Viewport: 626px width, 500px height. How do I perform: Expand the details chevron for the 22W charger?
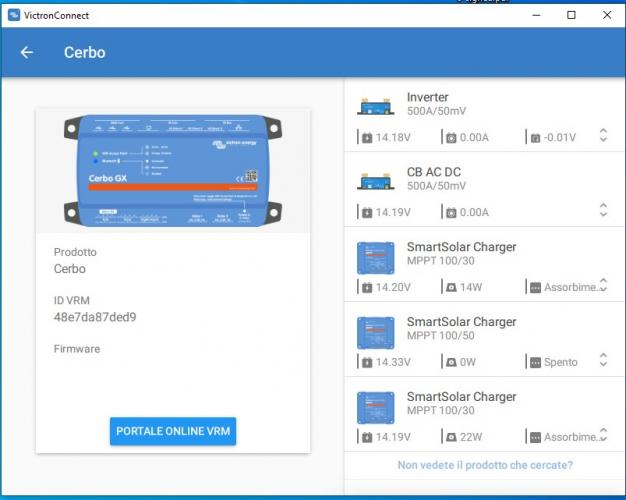[x=603, y=434]
